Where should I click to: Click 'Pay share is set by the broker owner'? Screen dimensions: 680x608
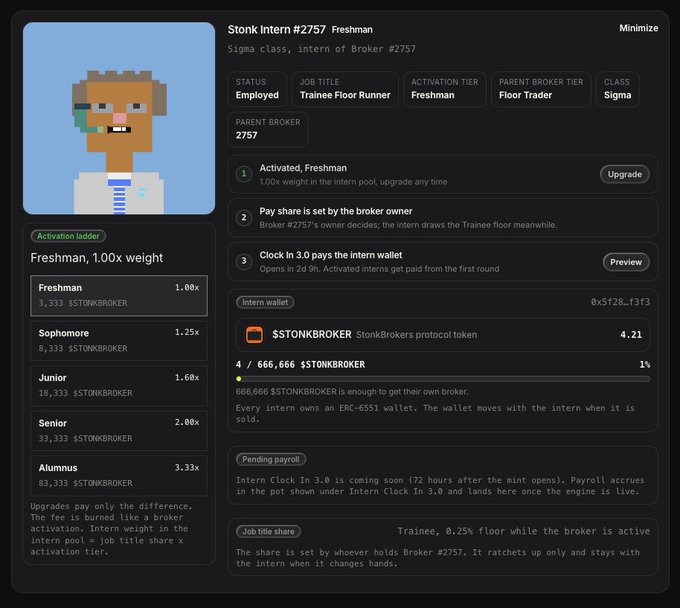[336, 211]
